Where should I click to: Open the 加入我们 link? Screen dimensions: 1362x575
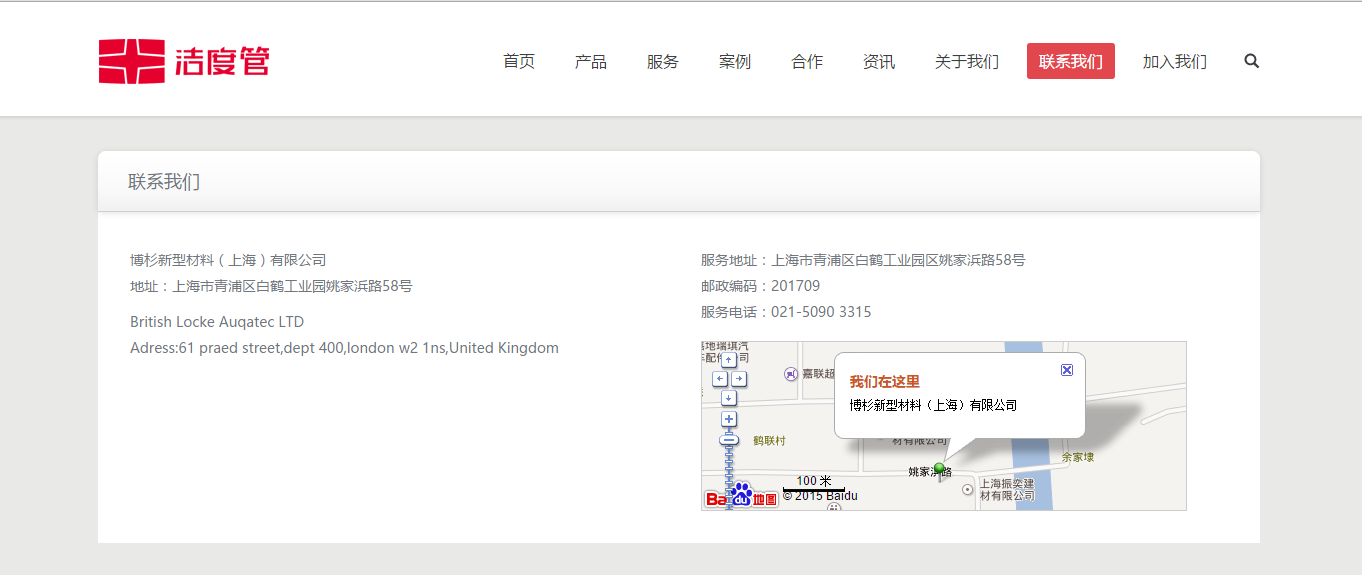click(x=1175, y=62)
